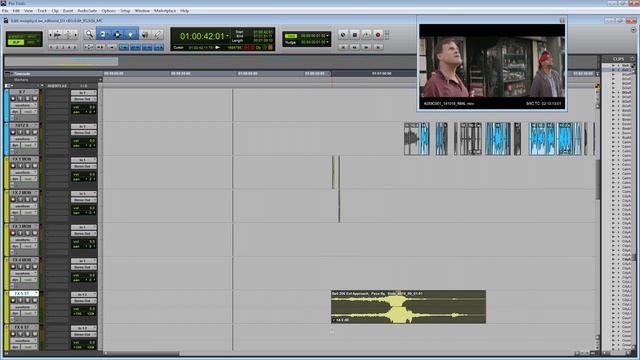Record-enable the FUTZ 8 track
Viewport: 640px width, 360px height.
13,132
